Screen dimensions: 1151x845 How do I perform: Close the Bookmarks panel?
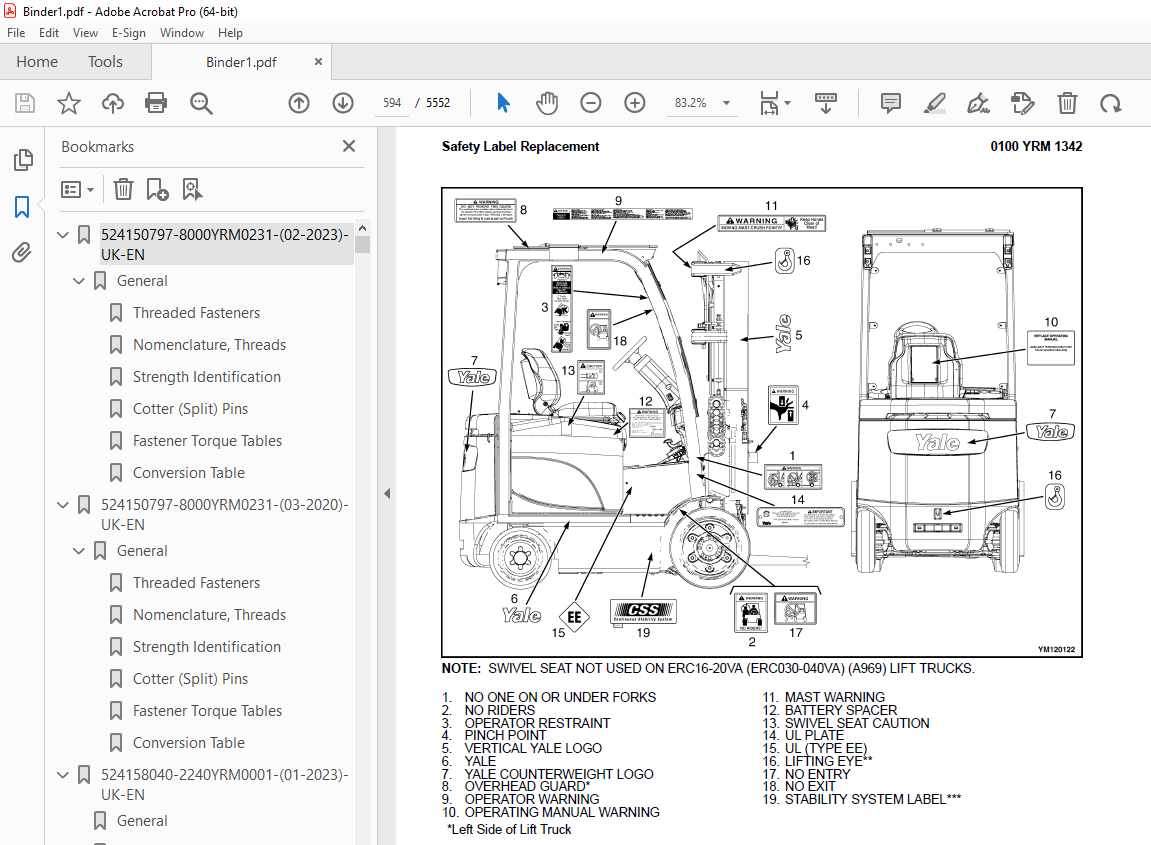tap(349, 146)
